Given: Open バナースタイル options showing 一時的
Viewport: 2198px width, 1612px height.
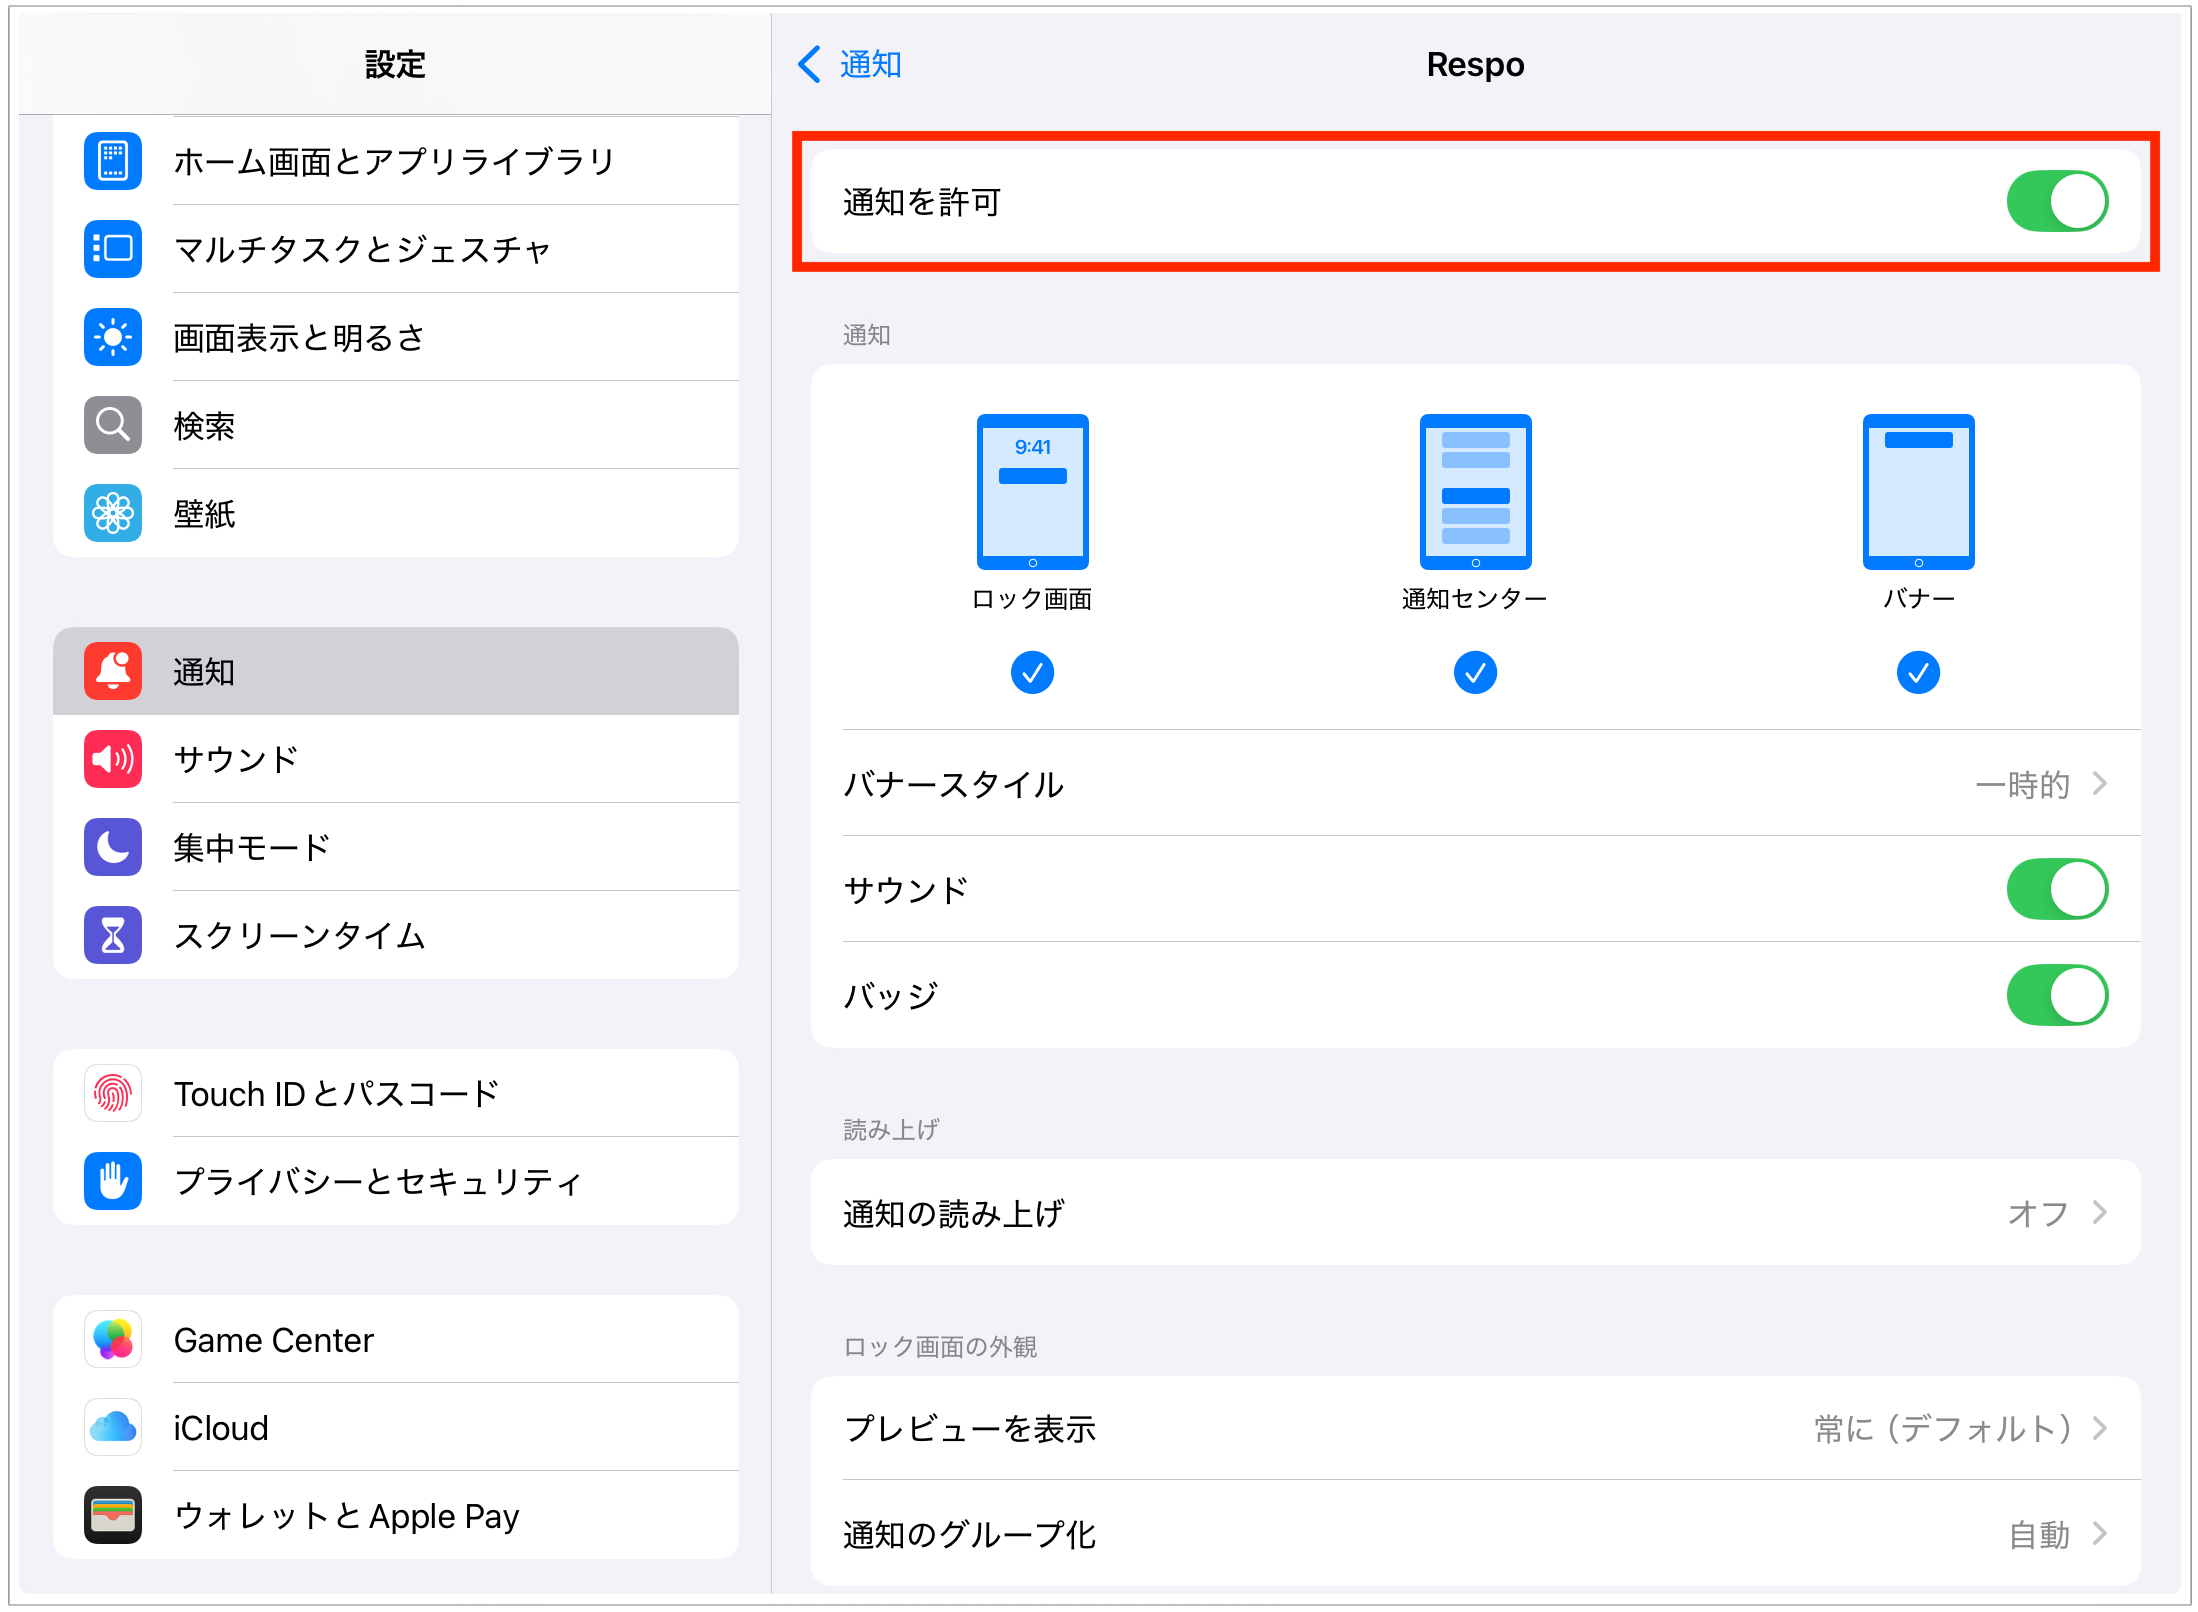Looking at the screenshot, I should pos(1475,784).
